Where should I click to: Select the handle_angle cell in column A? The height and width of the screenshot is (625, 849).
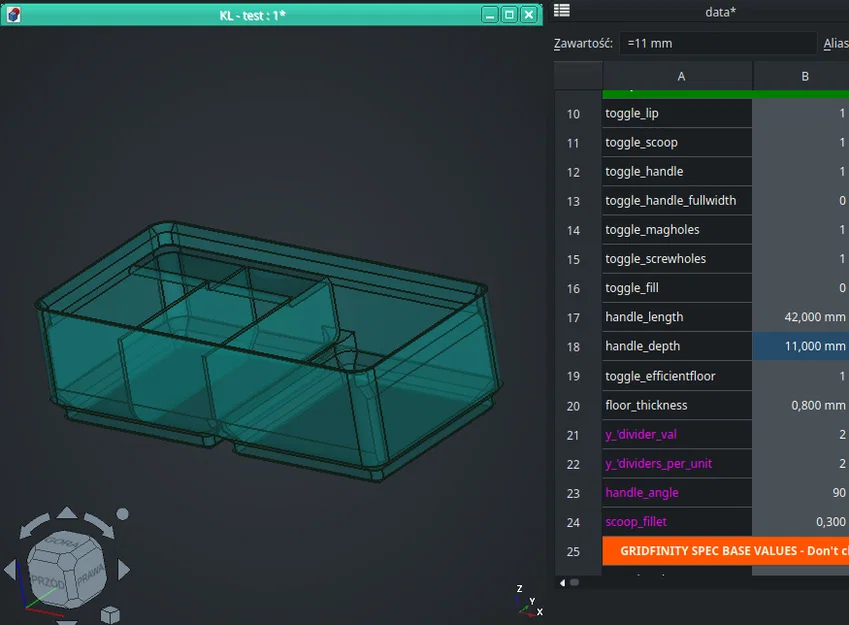[x=640, y=492]
